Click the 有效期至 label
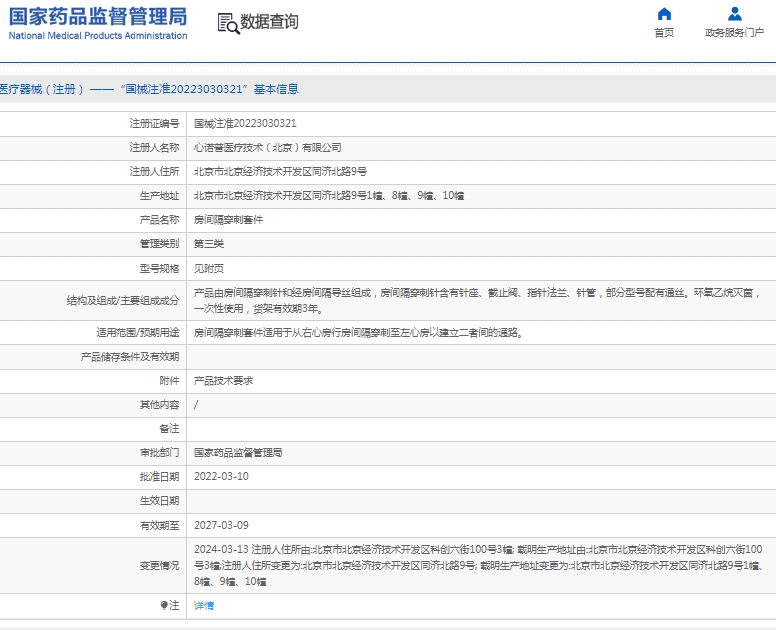Image resolution: width=776 pixels, height=630 pixels. tap(159, 525)
